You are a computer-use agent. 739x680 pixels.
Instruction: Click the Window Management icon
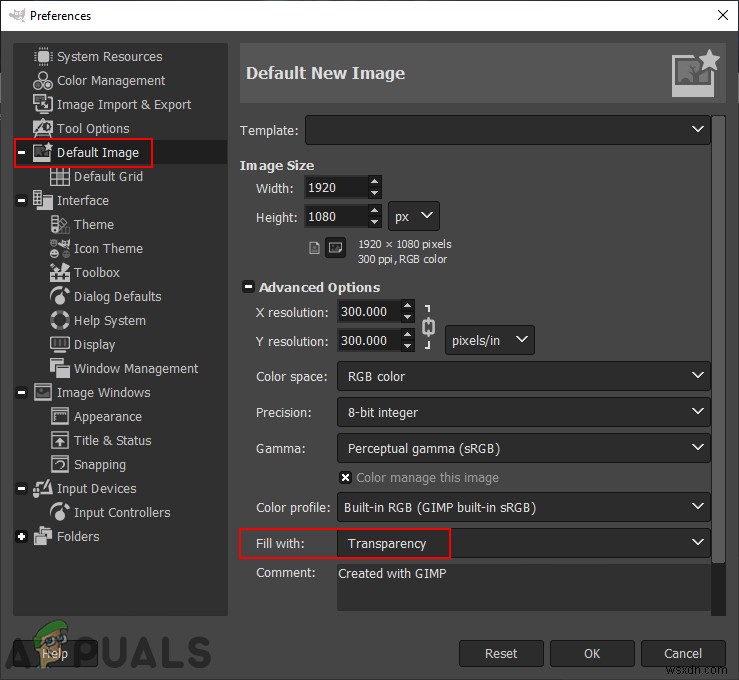click(60, 368)
